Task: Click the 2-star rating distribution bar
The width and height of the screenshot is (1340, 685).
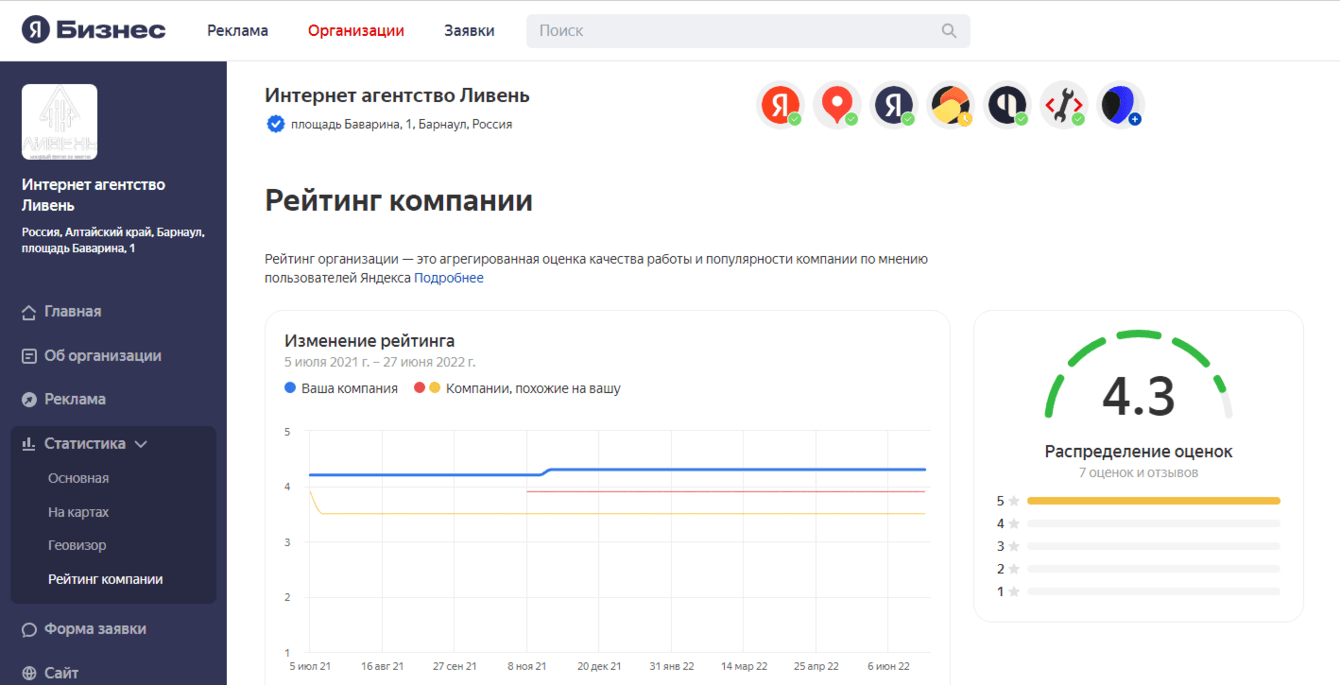Action: [1153, 569]
